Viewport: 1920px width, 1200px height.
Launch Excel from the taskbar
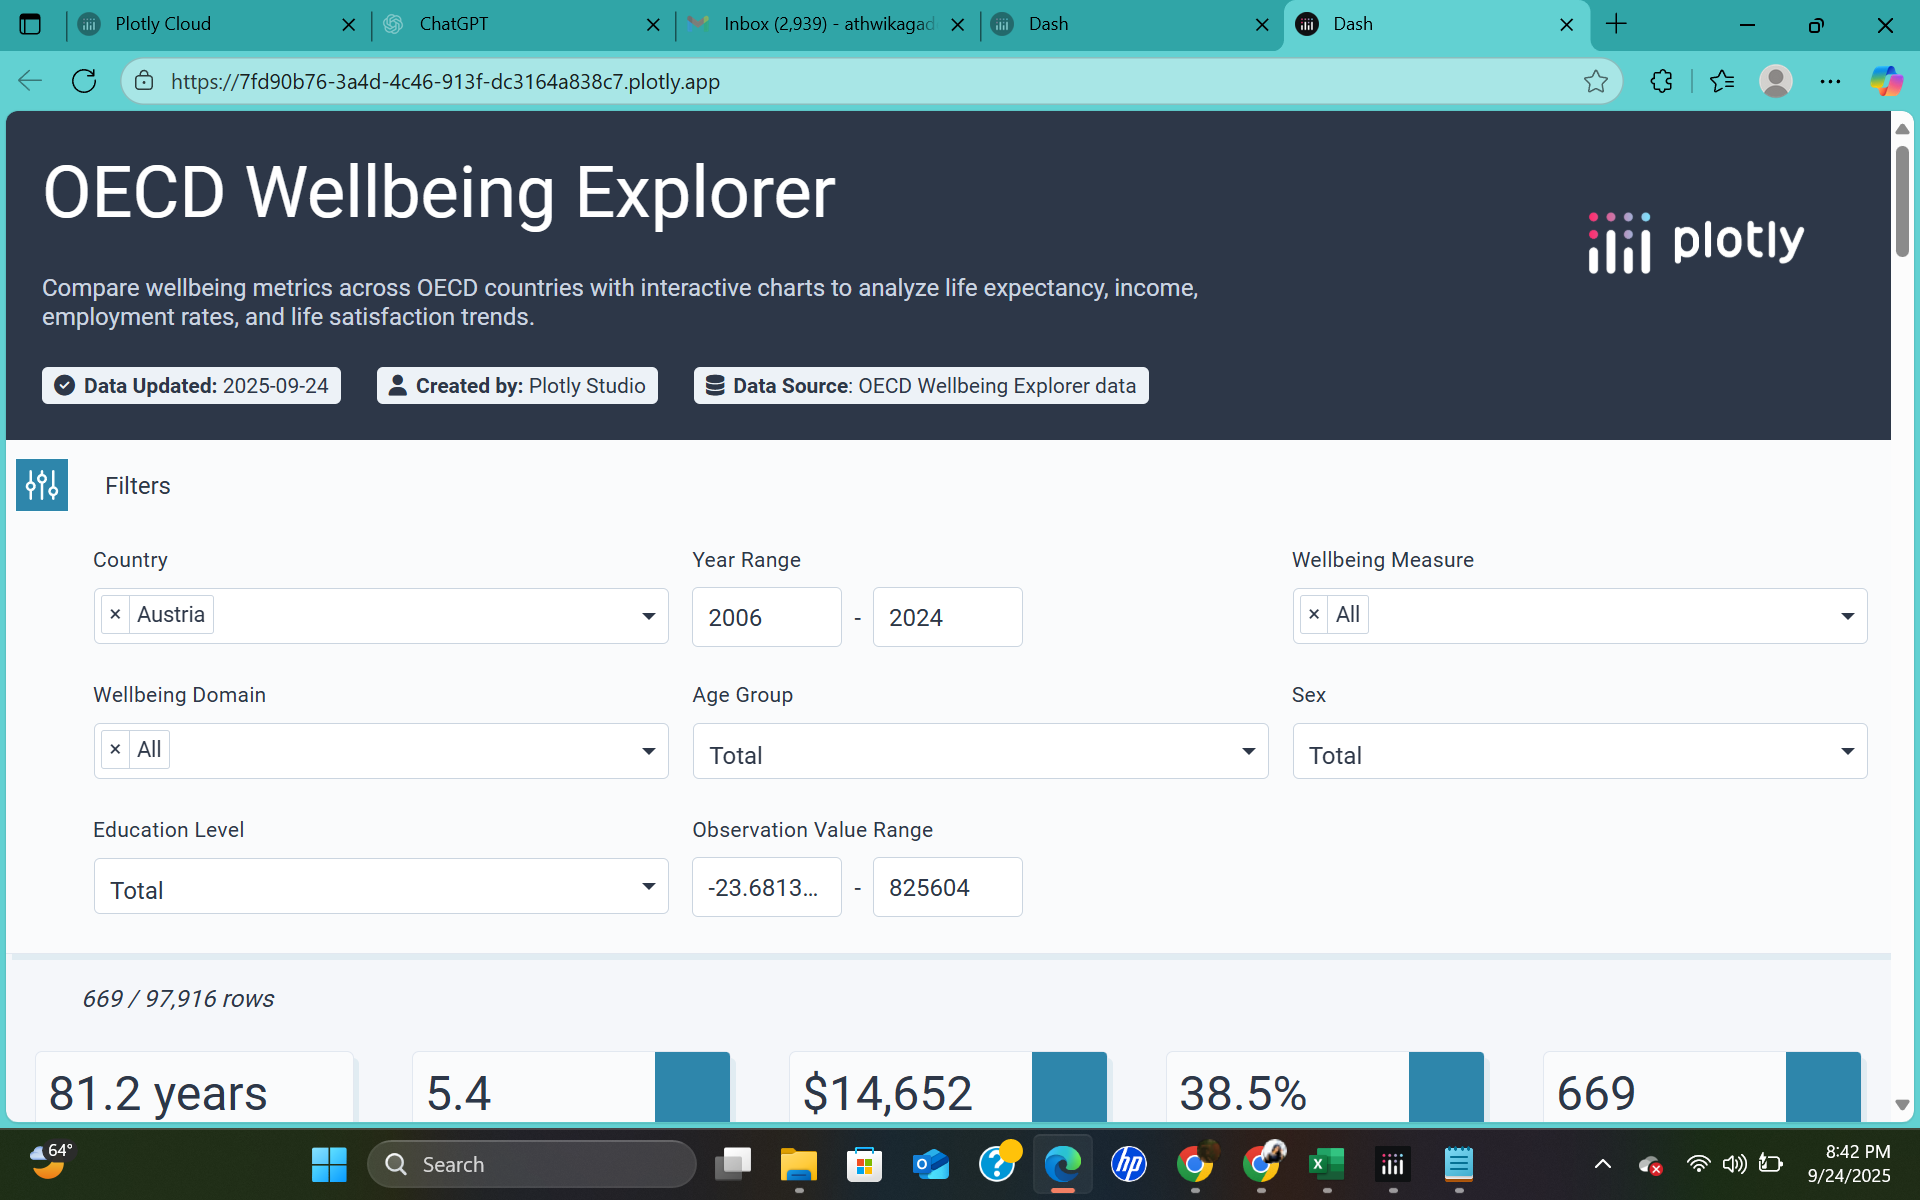pyautogui.click(x=1325, y=1163)
